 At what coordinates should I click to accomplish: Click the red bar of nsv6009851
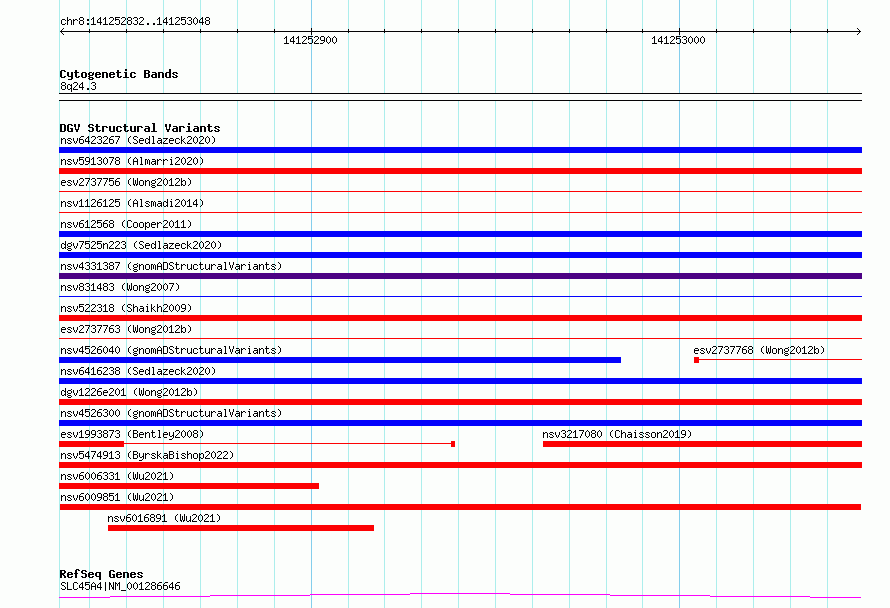tap(460, 507)
